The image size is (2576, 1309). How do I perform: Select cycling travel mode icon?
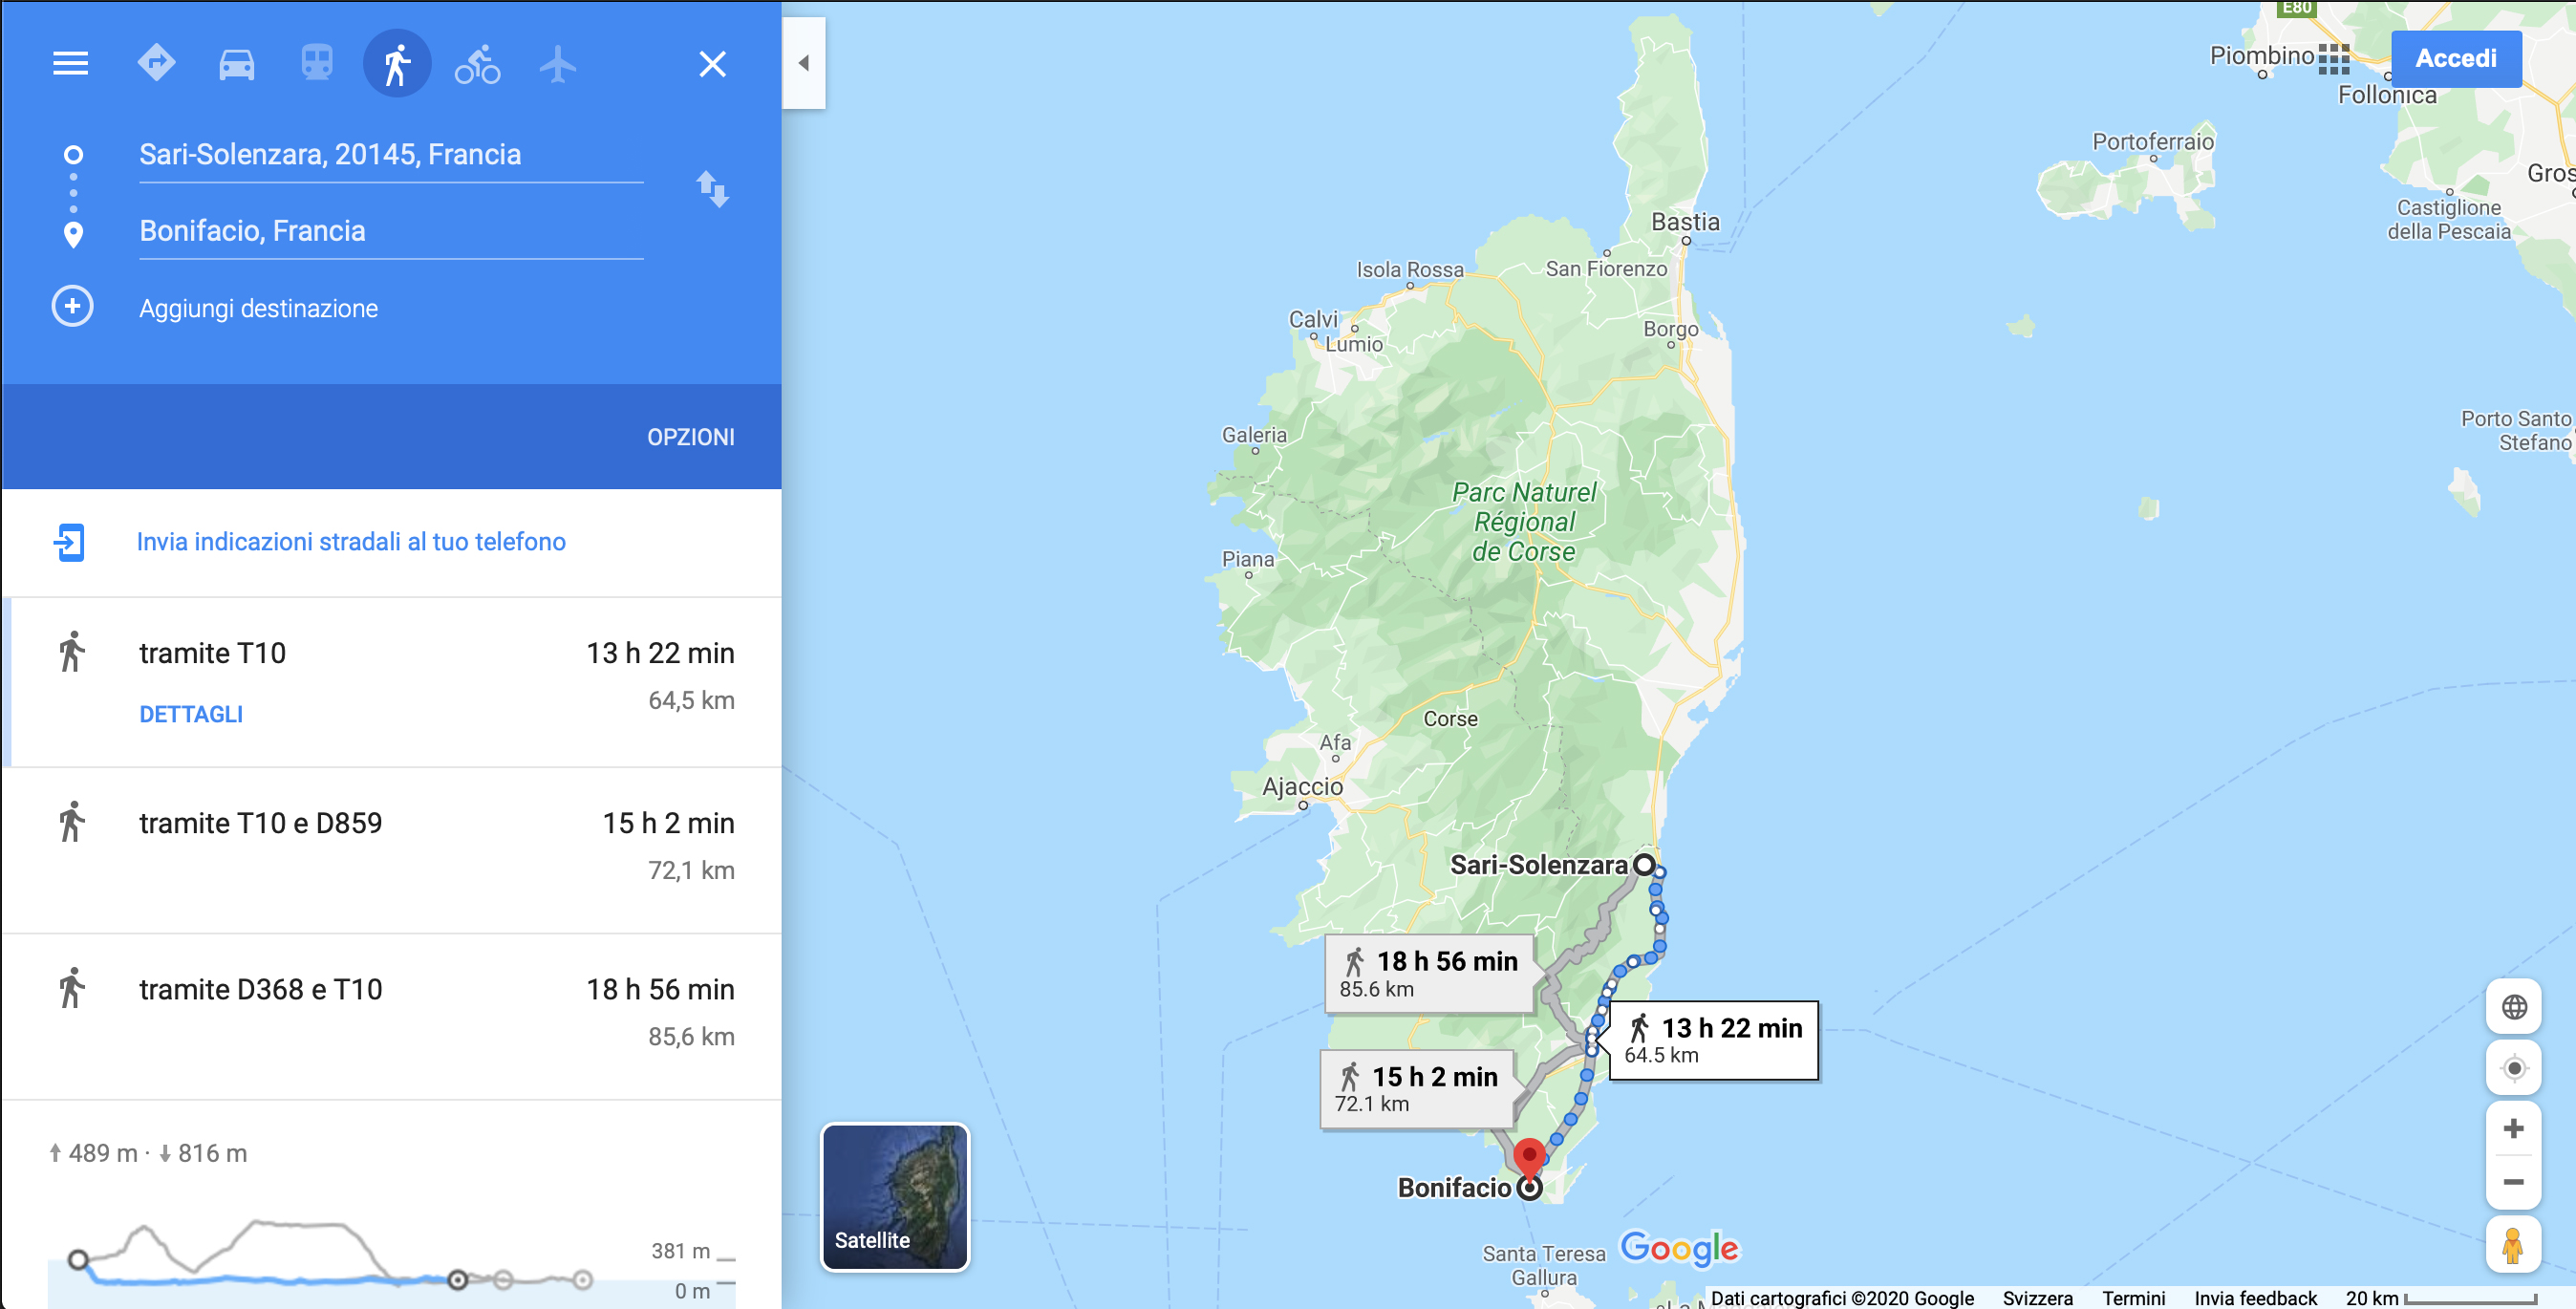point(478,64)
